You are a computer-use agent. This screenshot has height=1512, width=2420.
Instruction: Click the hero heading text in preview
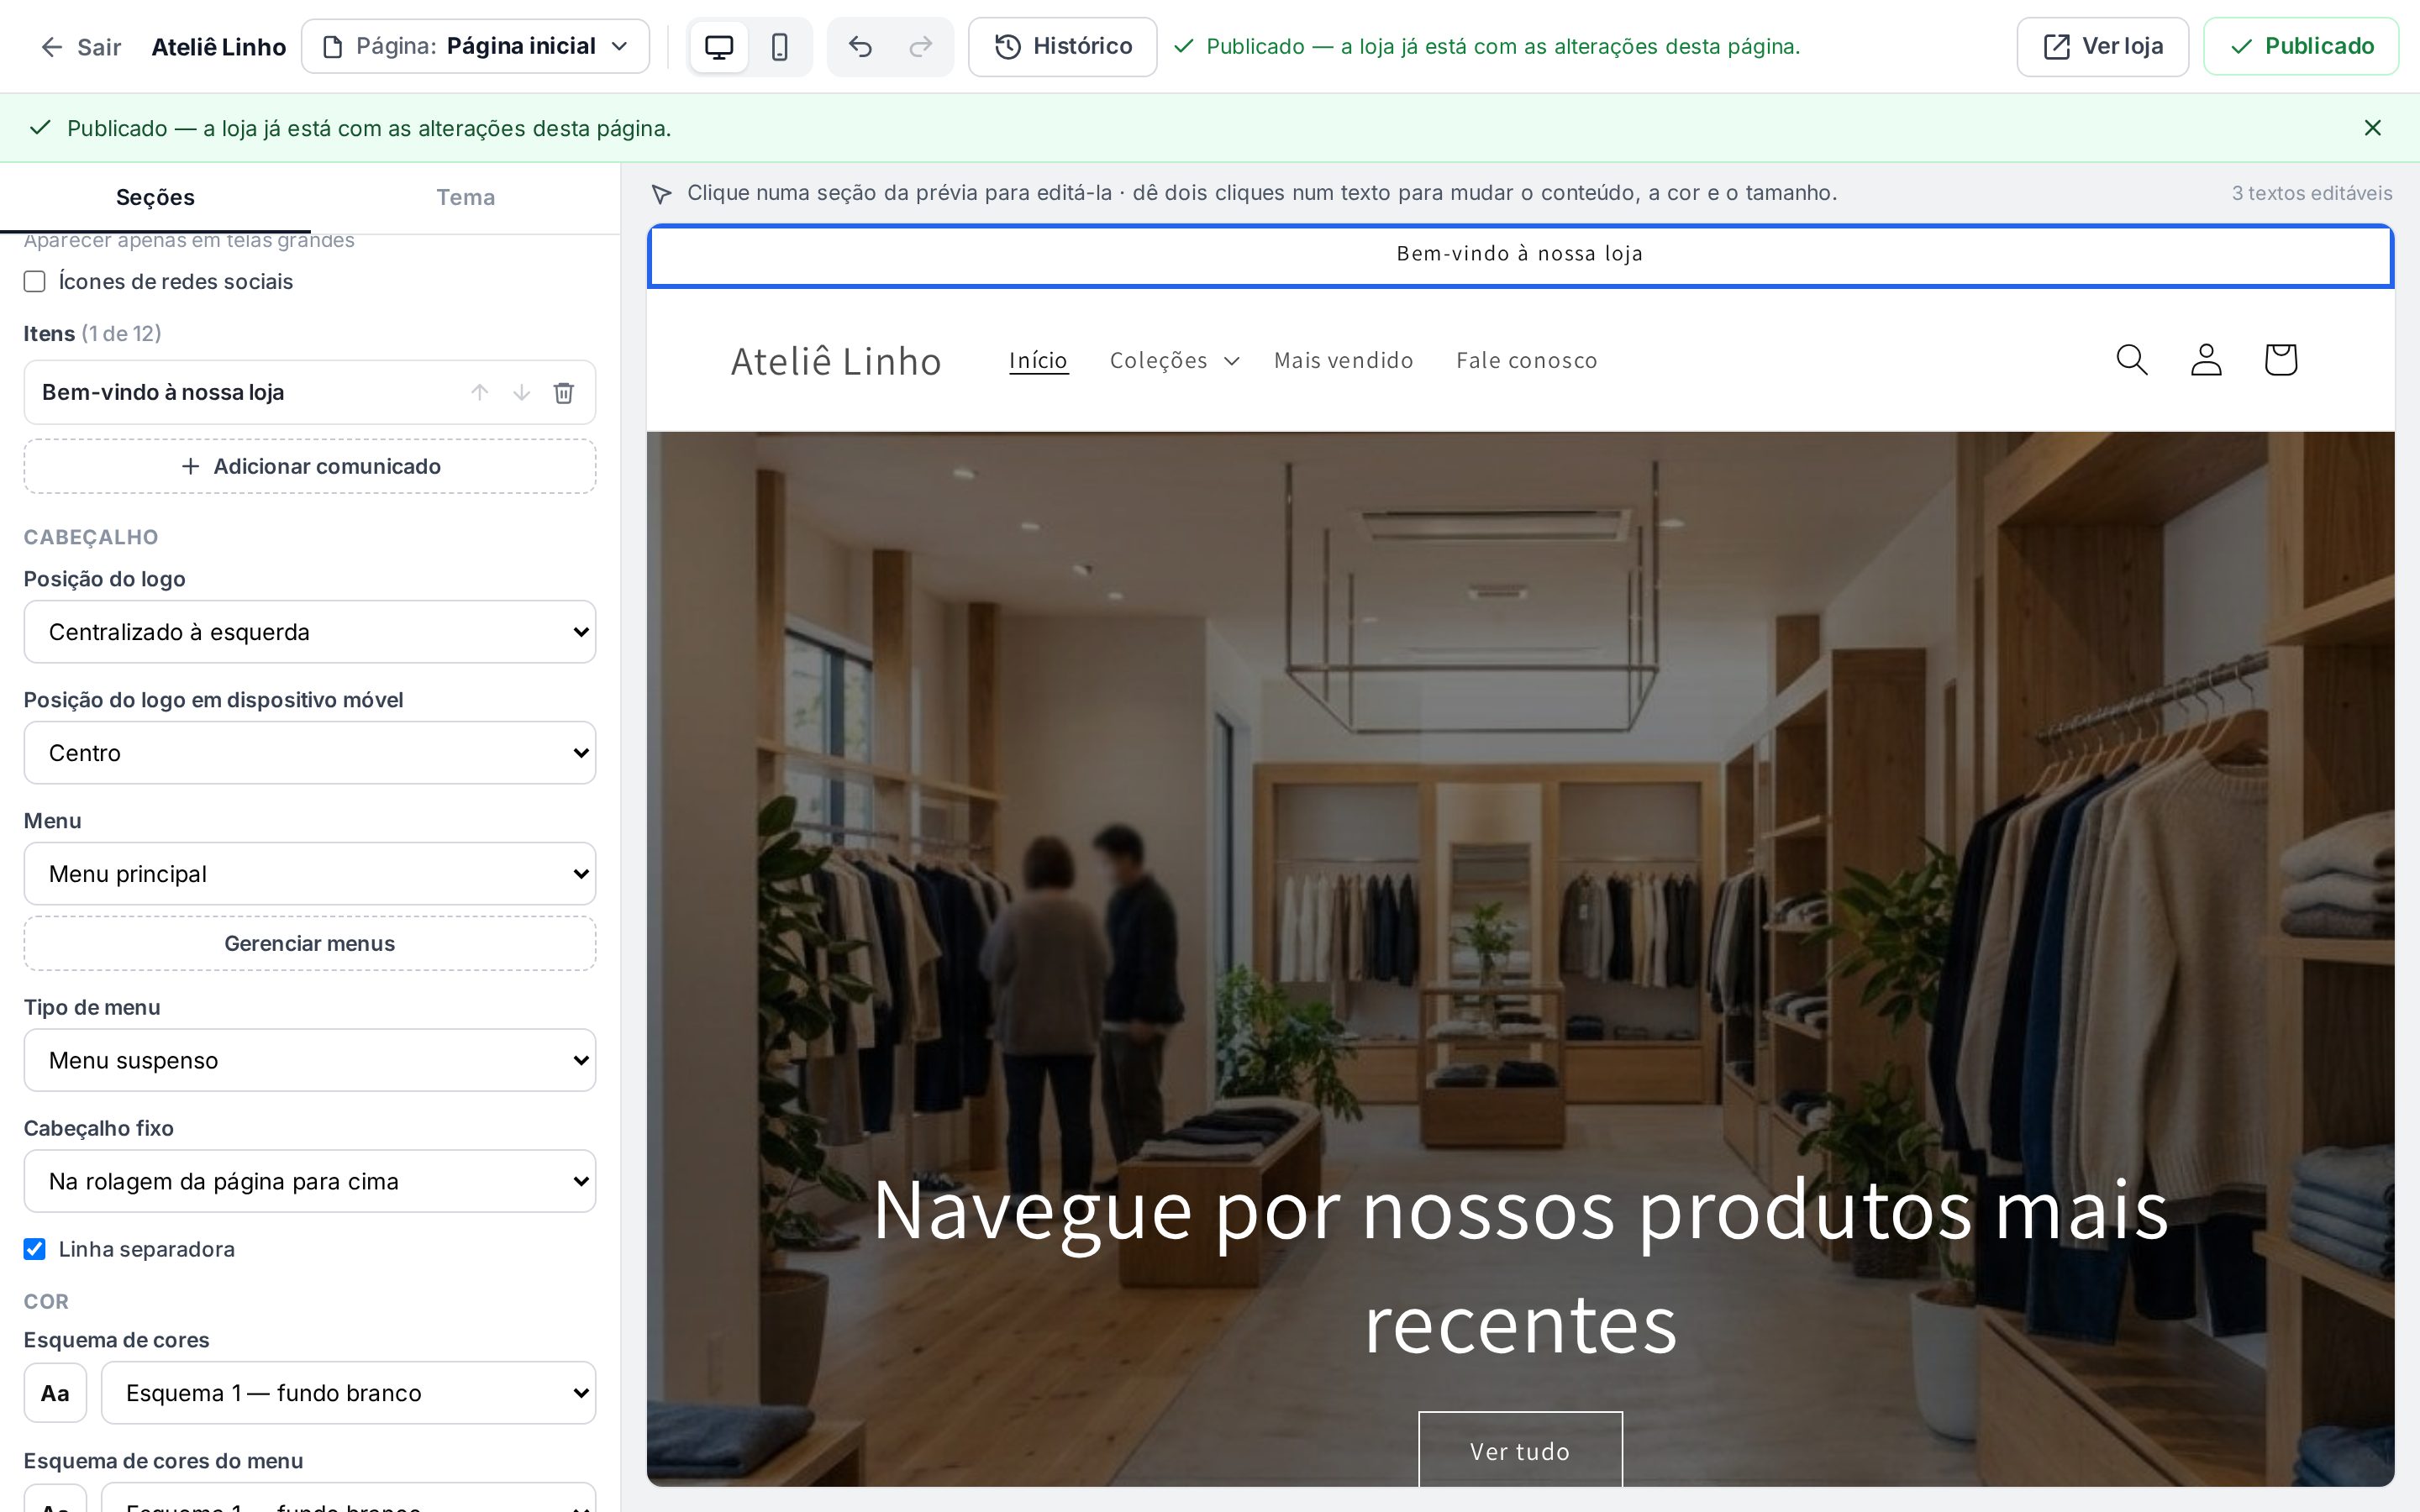[1520, 1266]
